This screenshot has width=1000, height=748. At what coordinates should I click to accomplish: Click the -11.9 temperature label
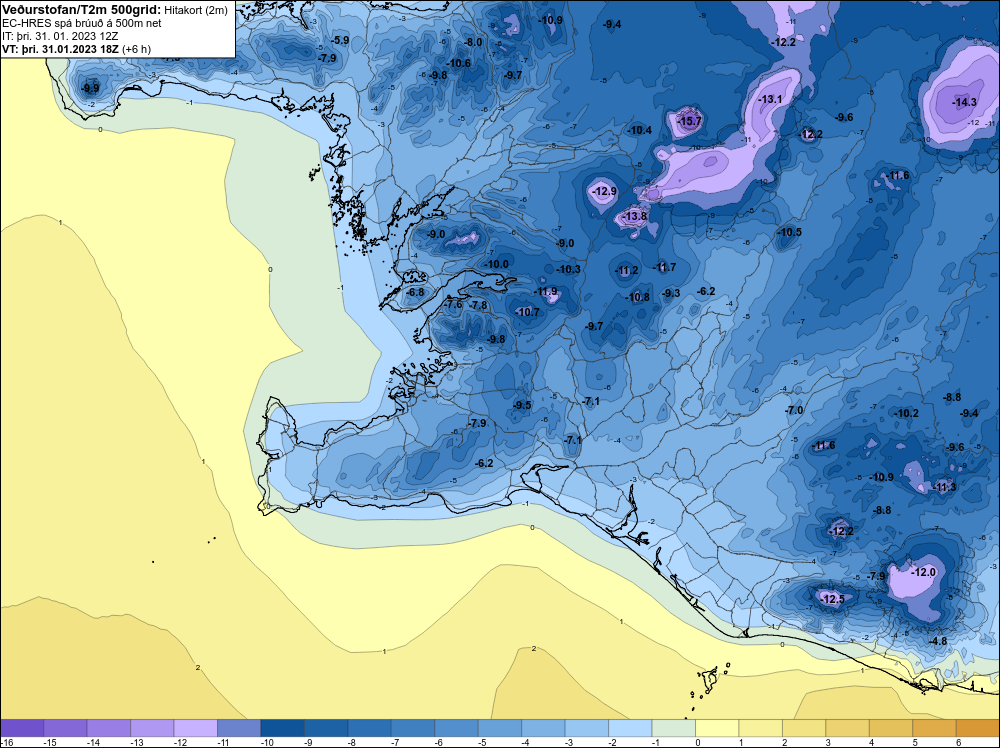tap(546, 292)
